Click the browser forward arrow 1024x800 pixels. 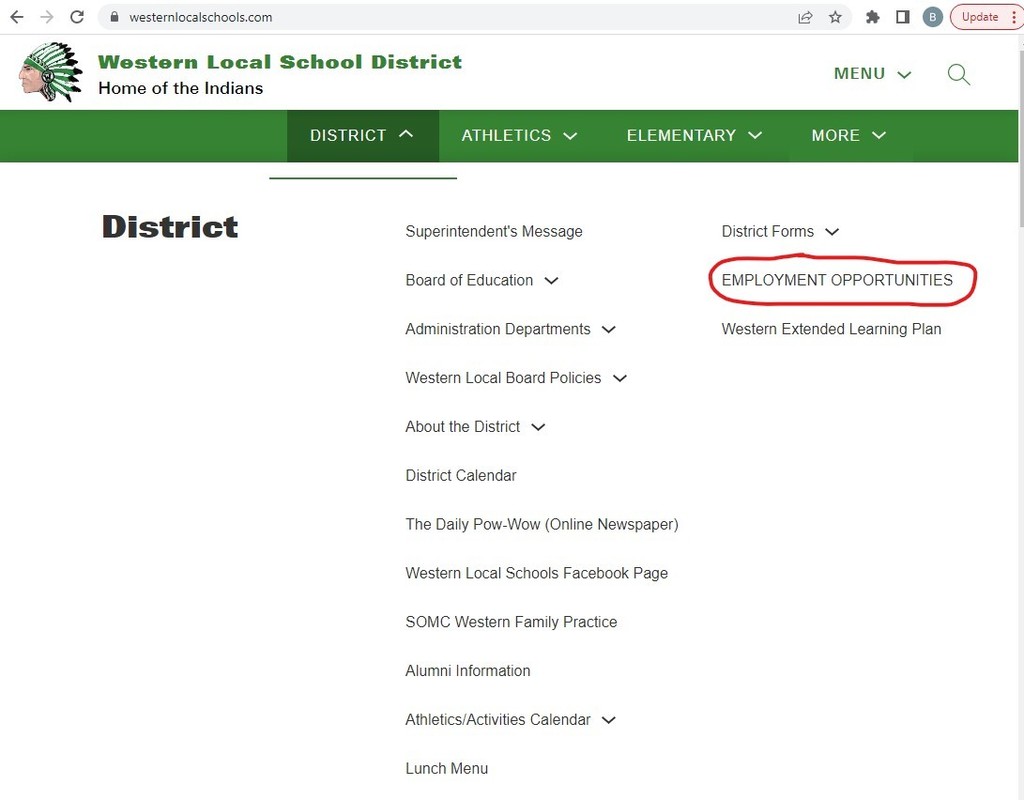47,17
